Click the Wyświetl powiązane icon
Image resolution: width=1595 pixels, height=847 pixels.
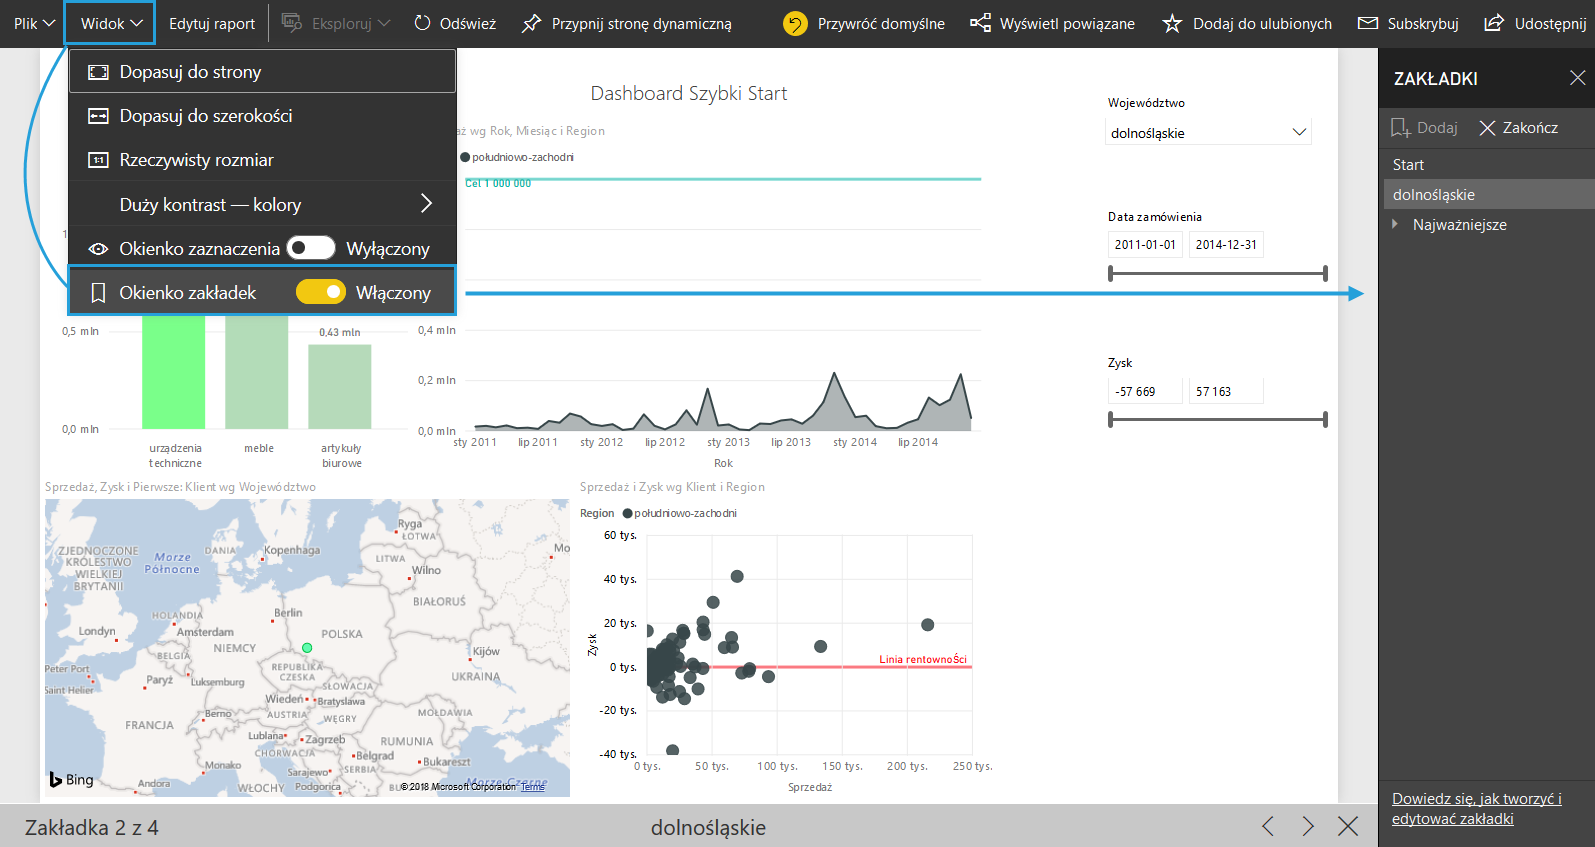pyautogui.click(x=981, y=23)
